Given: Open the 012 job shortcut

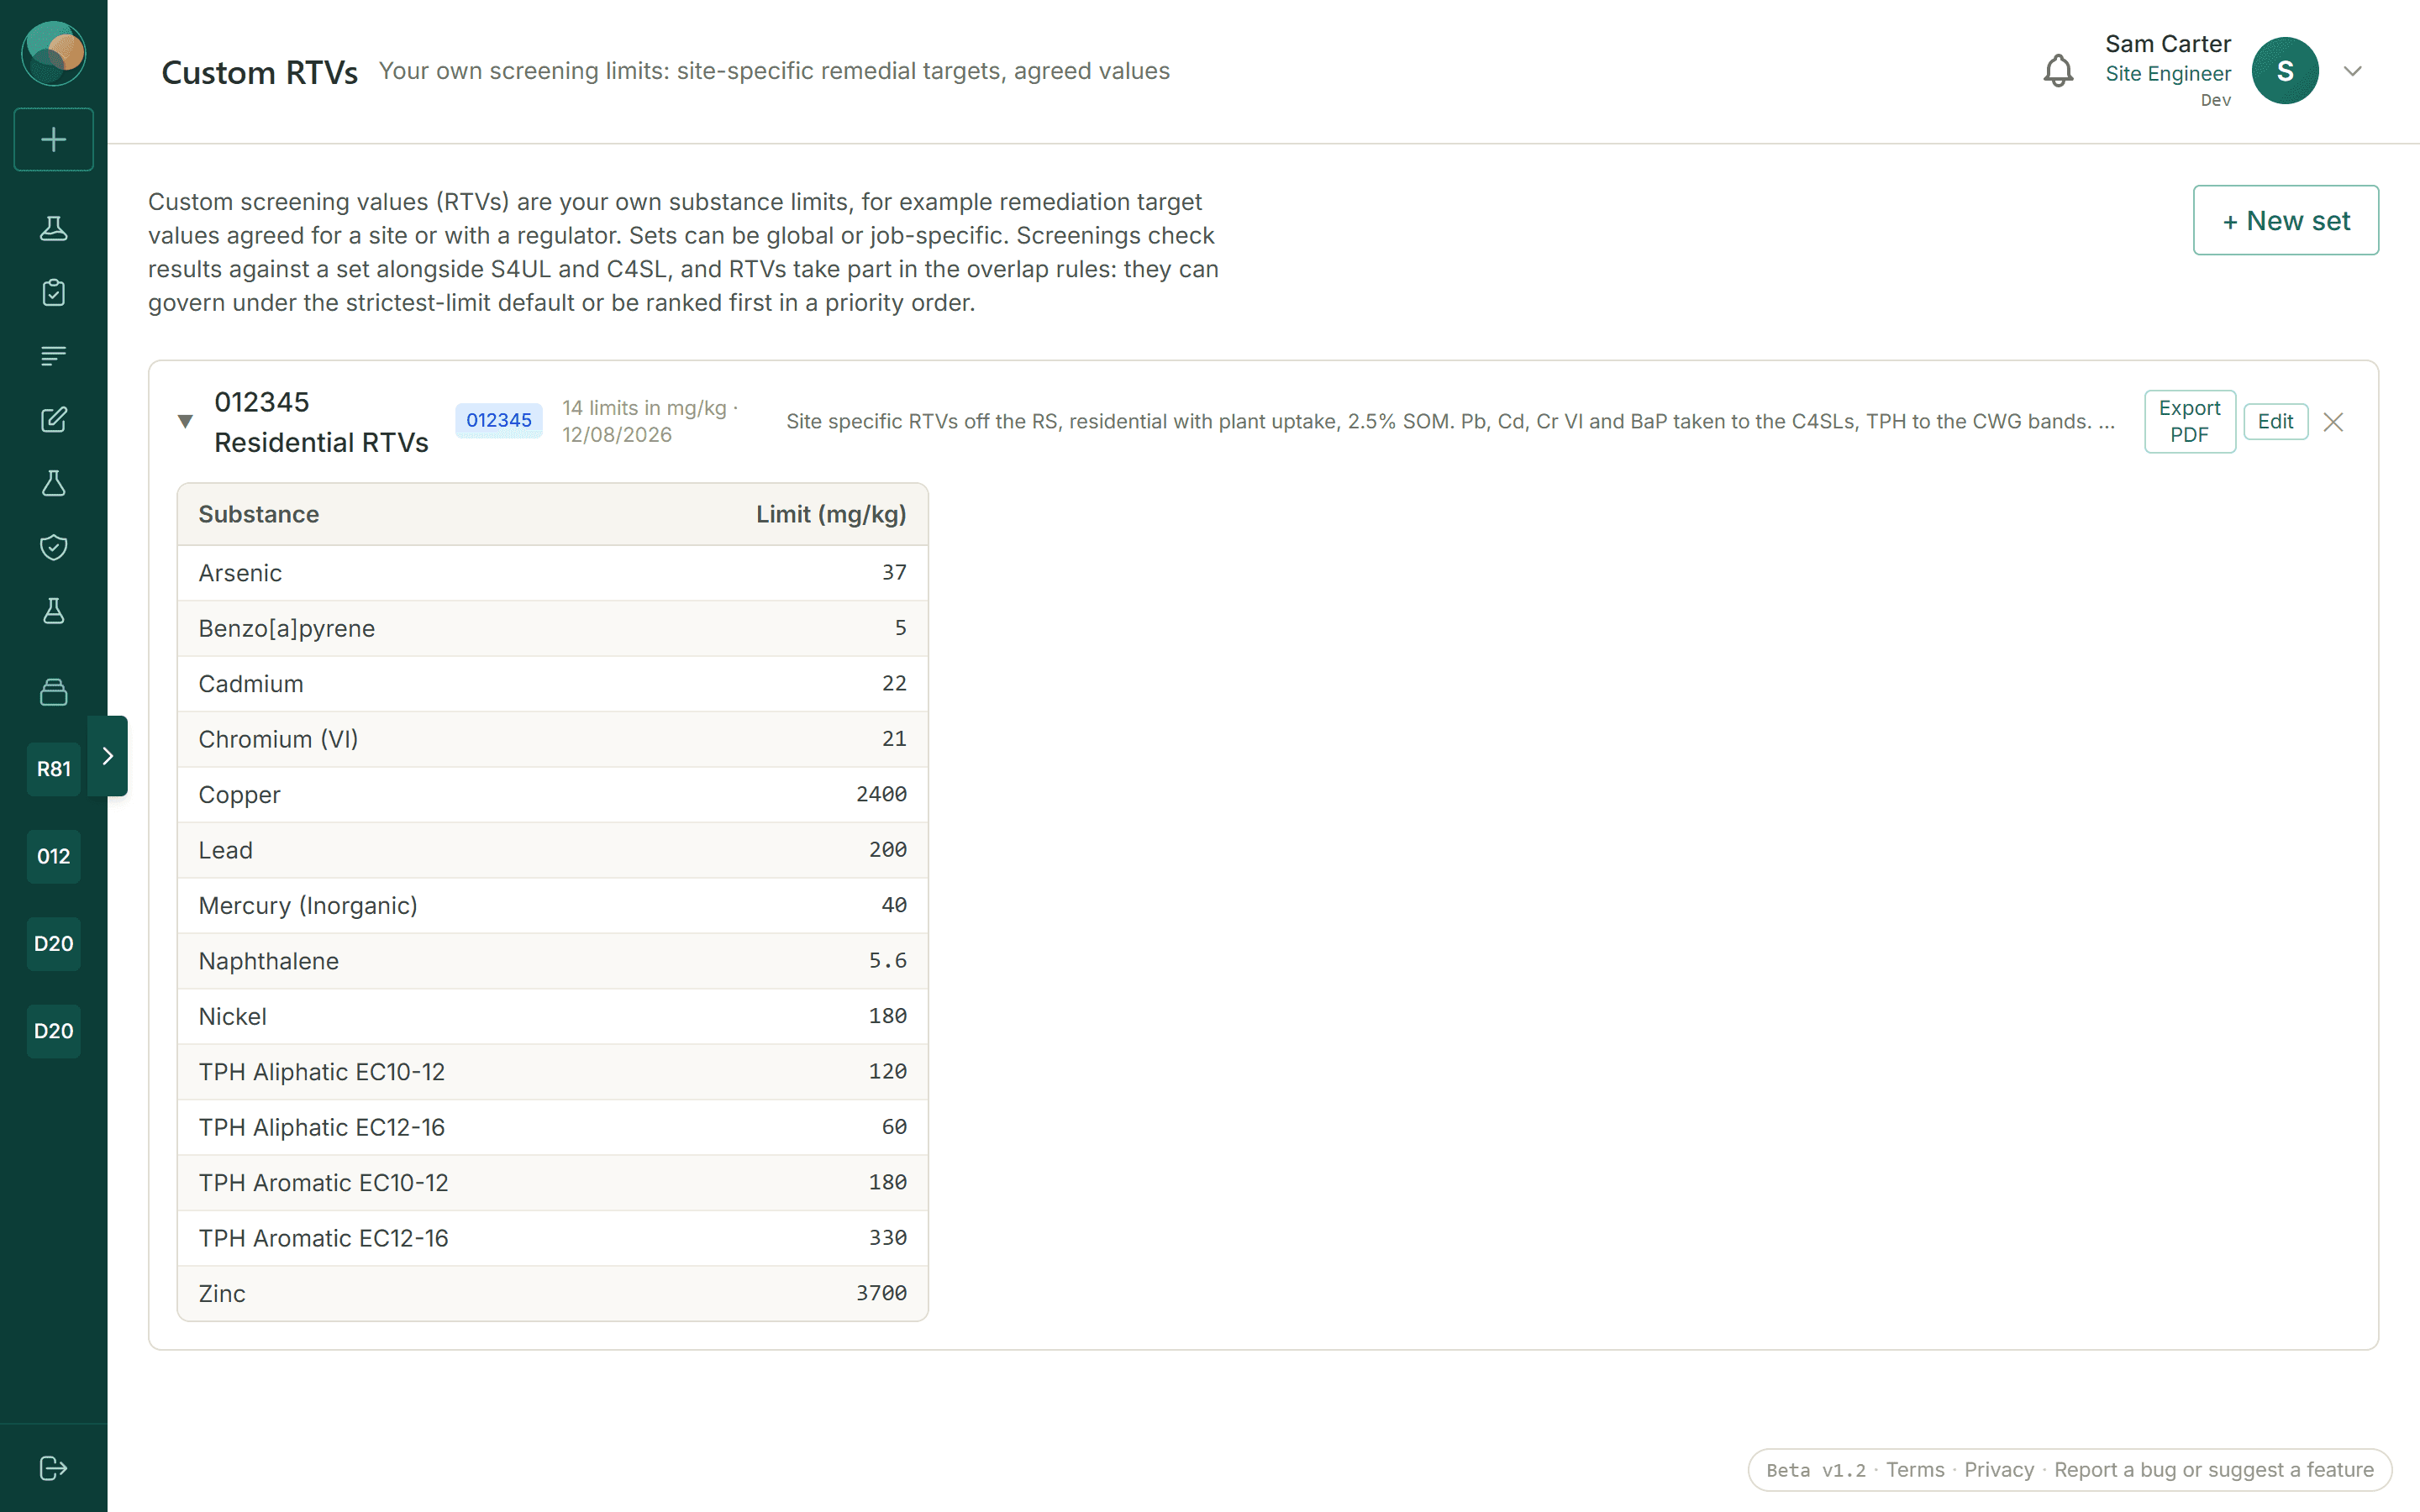Looking at the screenshot, I should click(53, 856).
